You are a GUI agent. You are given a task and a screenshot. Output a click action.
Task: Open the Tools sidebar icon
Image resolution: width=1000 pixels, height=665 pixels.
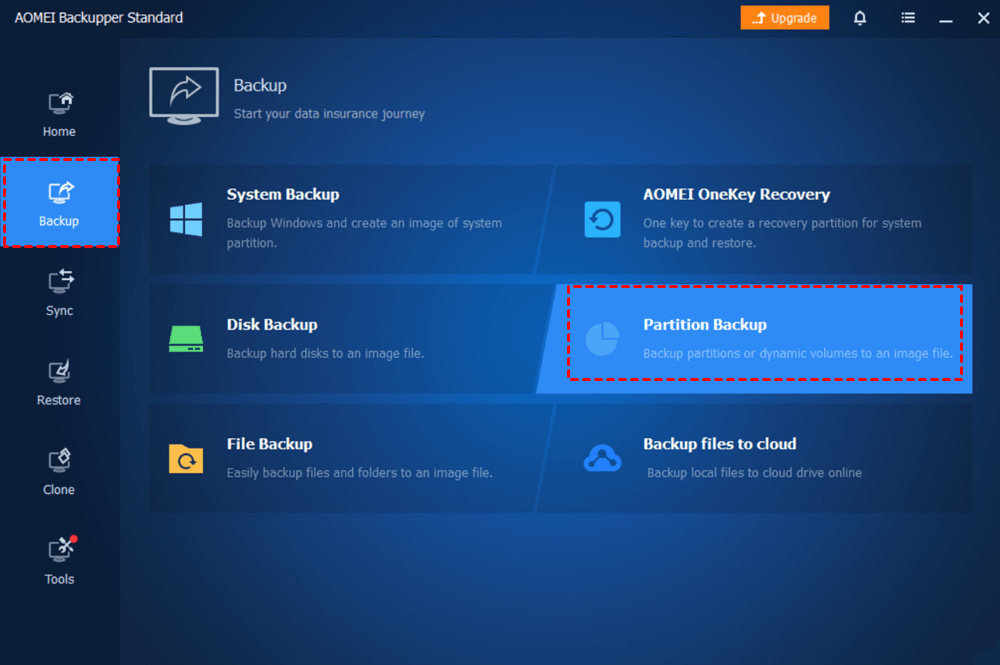click(x=62, y=549)
